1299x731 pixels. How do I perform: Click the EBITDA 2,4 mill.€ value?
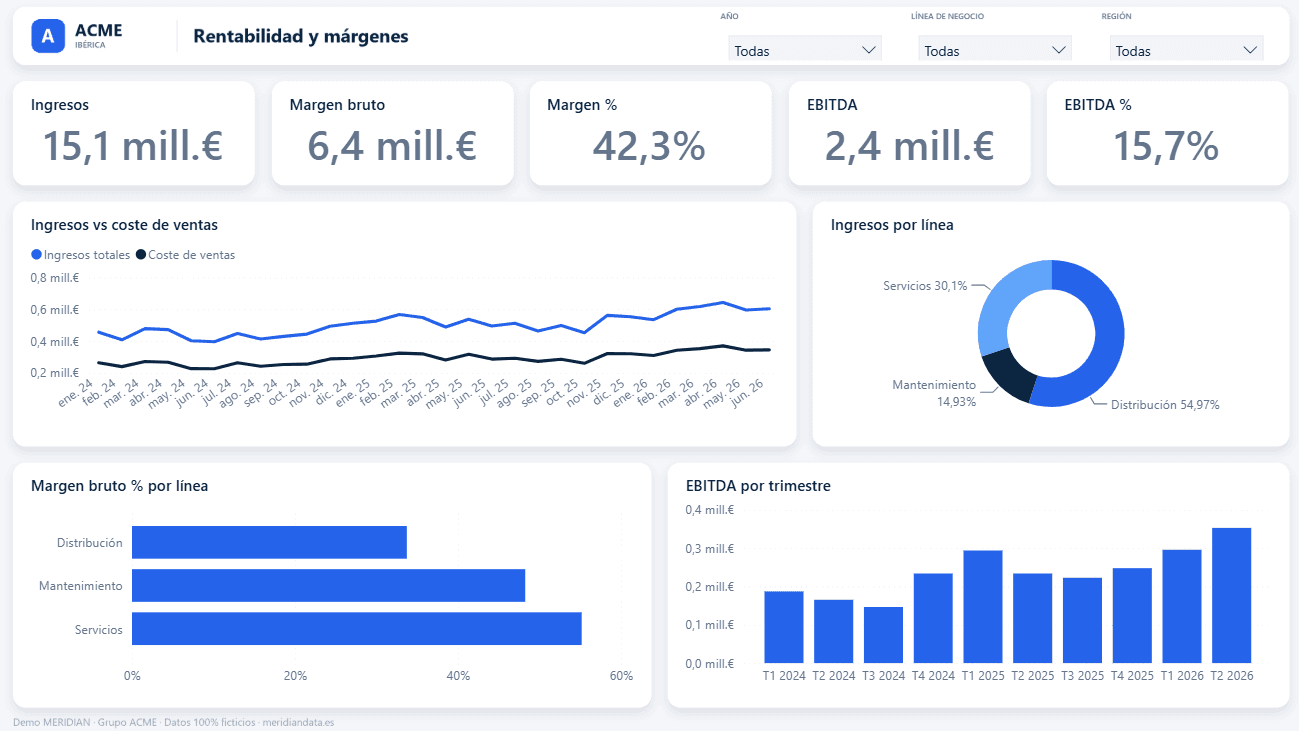(909, 147)
